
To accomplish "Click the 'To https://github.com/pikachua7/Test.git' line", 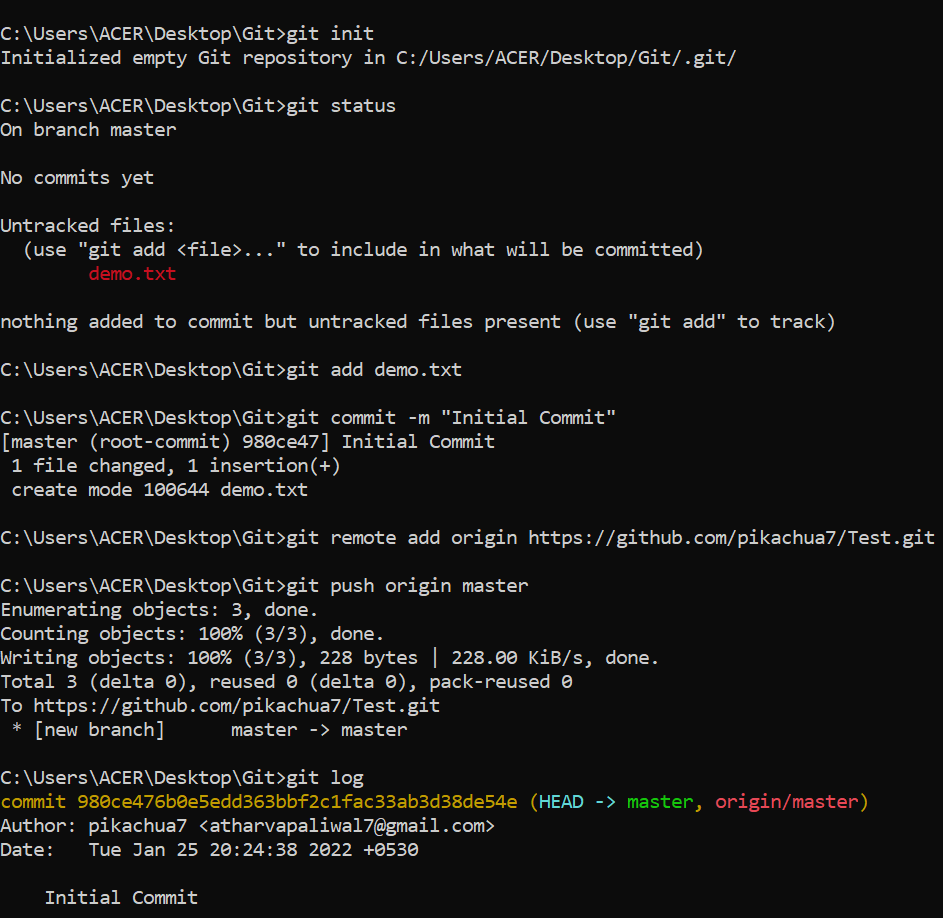I will click(220, 706).
